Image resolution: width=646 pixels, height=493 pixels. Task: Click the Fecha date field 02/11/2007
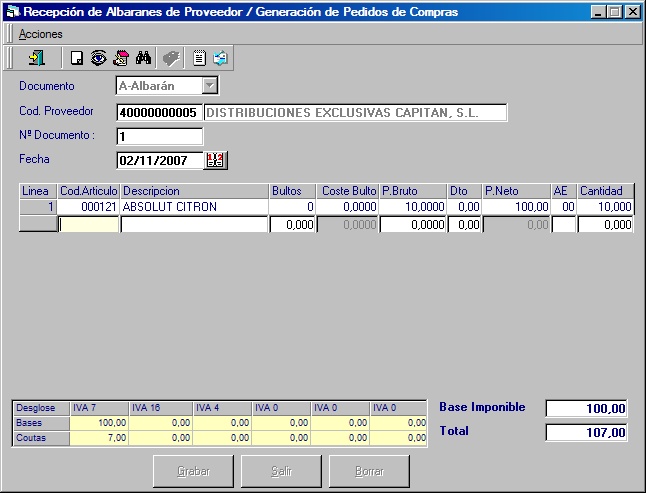(x=160, y=160)
